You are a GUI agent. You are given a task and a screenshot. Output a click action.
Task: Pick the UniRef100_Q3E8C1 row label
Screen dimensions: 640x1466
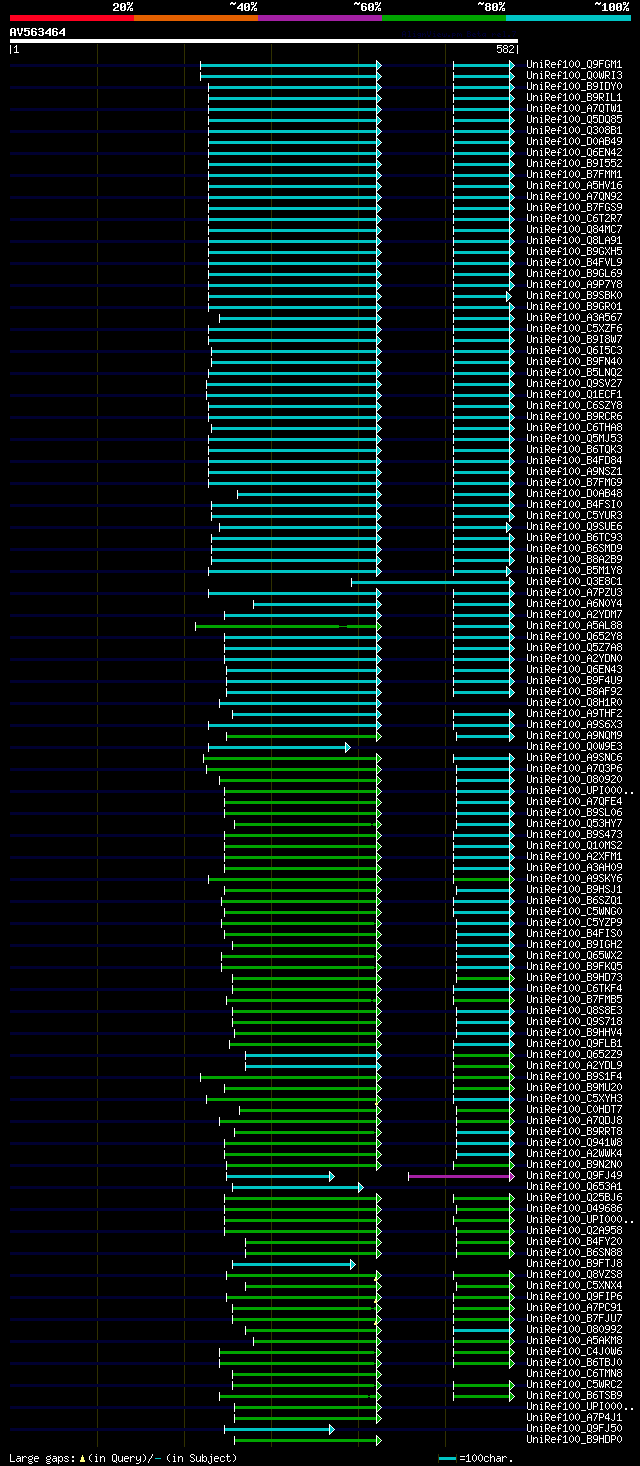(574, 582)
